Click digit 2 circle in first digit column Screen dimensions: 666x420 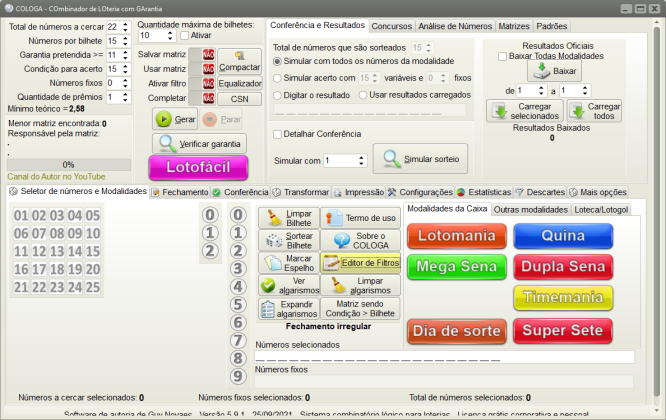tap(210, 251)
